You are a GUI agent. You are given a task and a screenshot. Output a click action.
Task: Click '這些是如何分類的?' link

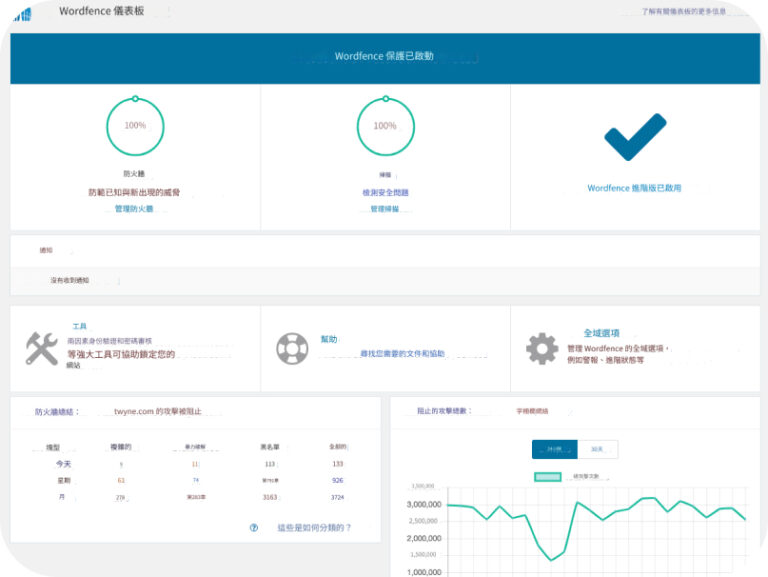click(314, 527)
